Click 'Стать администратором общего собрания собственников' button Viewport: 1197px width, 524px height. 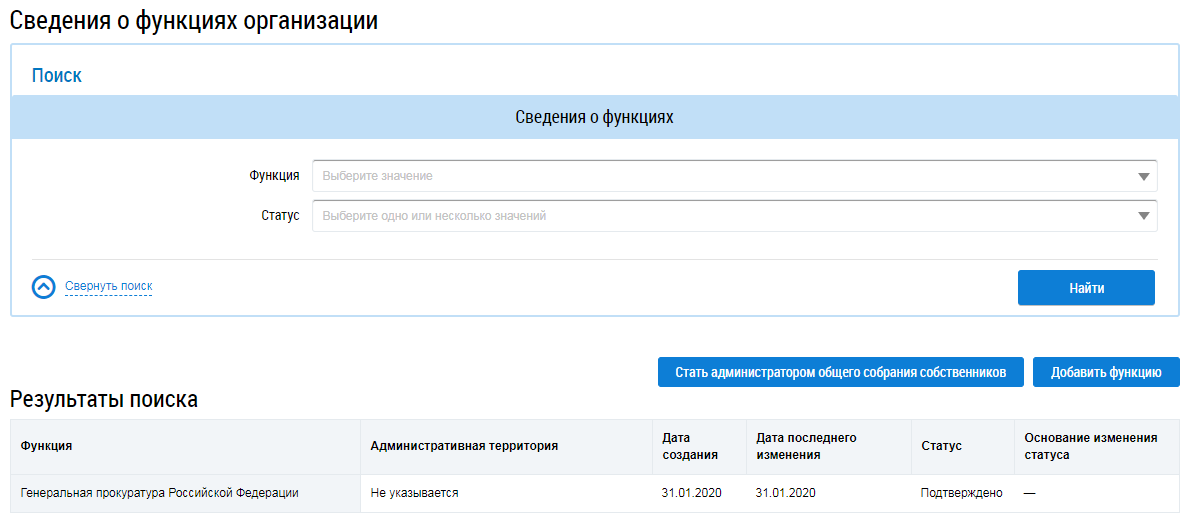point(840,372)
